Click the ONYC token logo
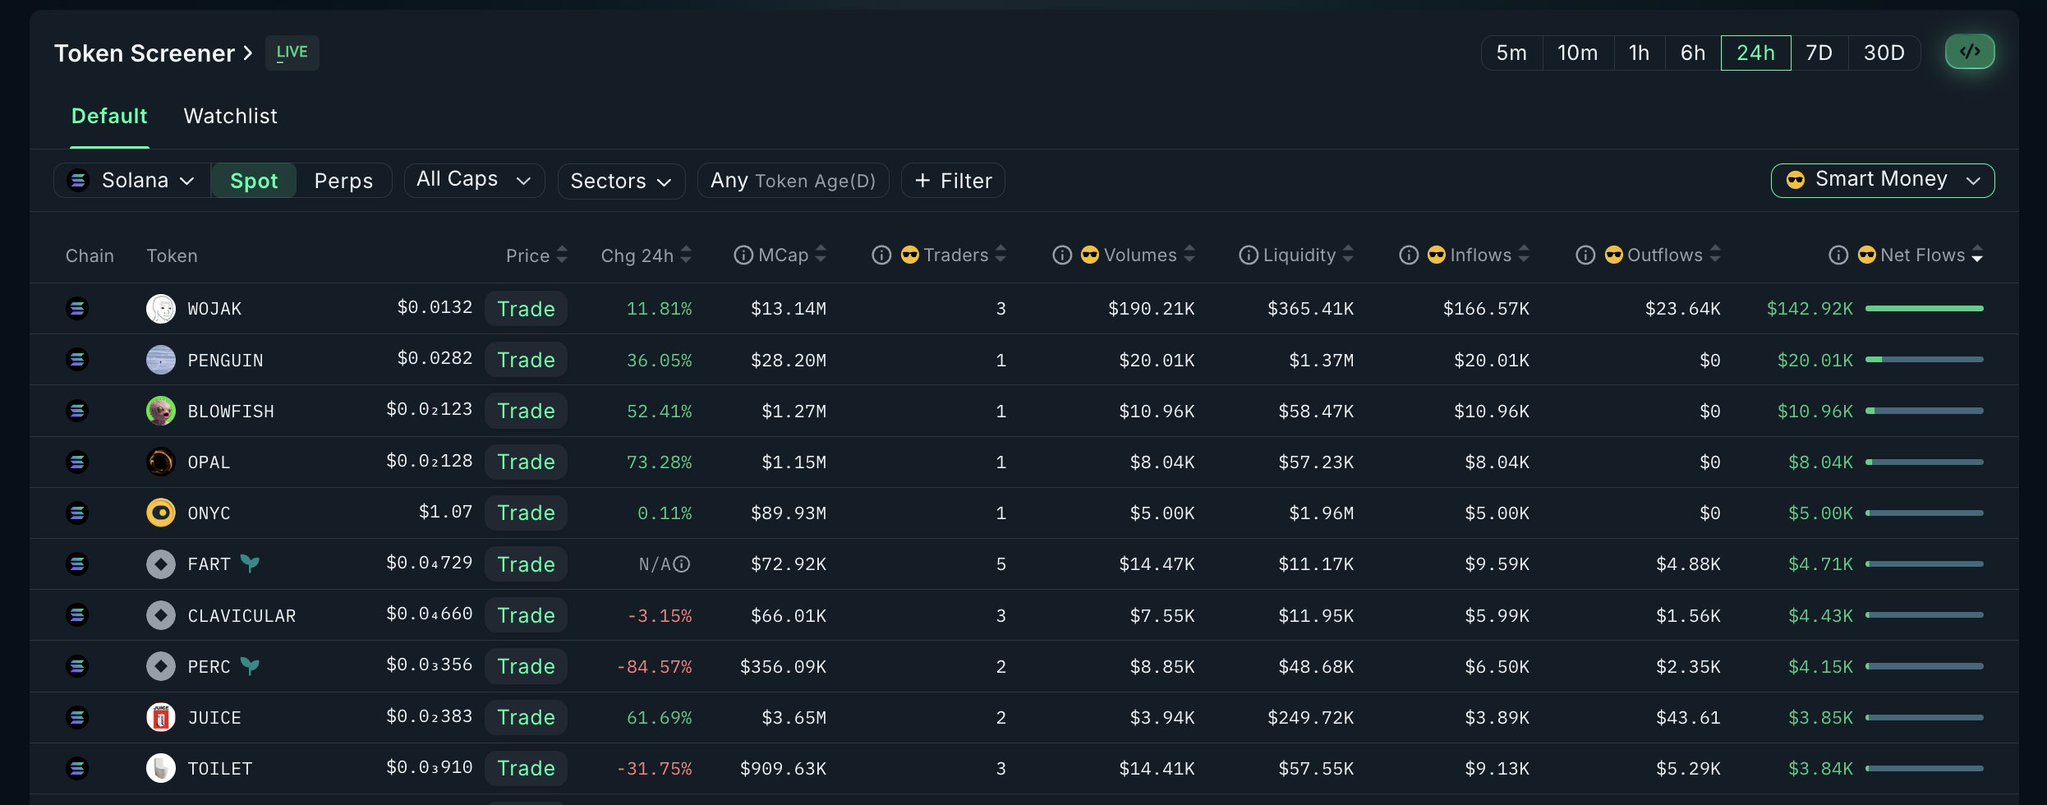Screen dimensions: 2047x805 161,513
